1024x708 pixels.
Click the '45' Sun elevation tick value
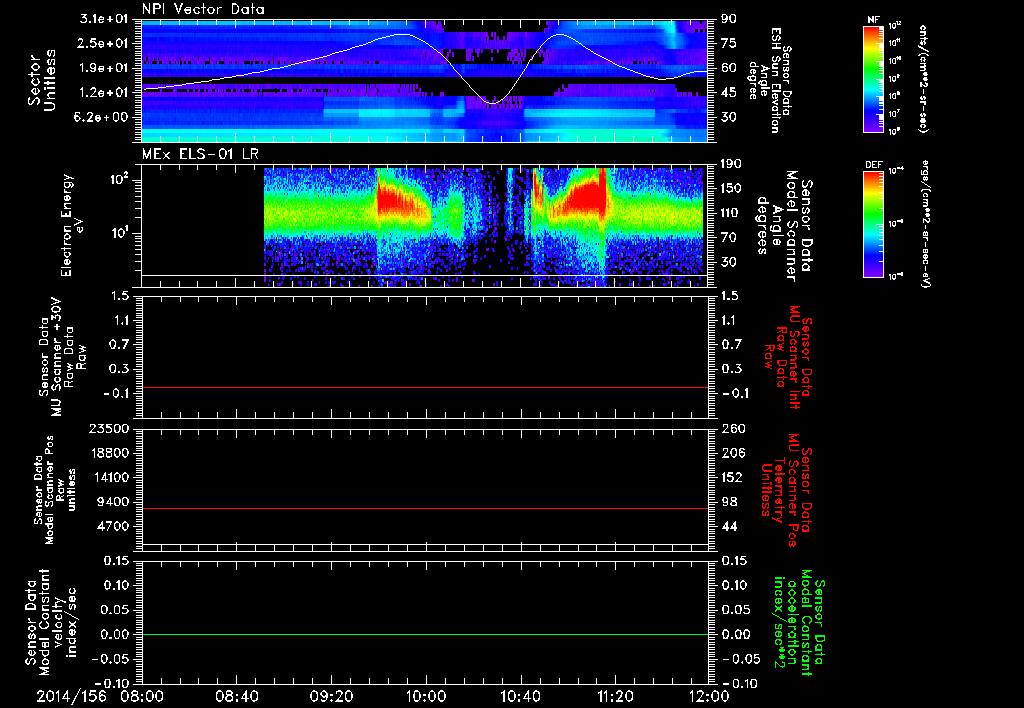click(x=729, y=93)
